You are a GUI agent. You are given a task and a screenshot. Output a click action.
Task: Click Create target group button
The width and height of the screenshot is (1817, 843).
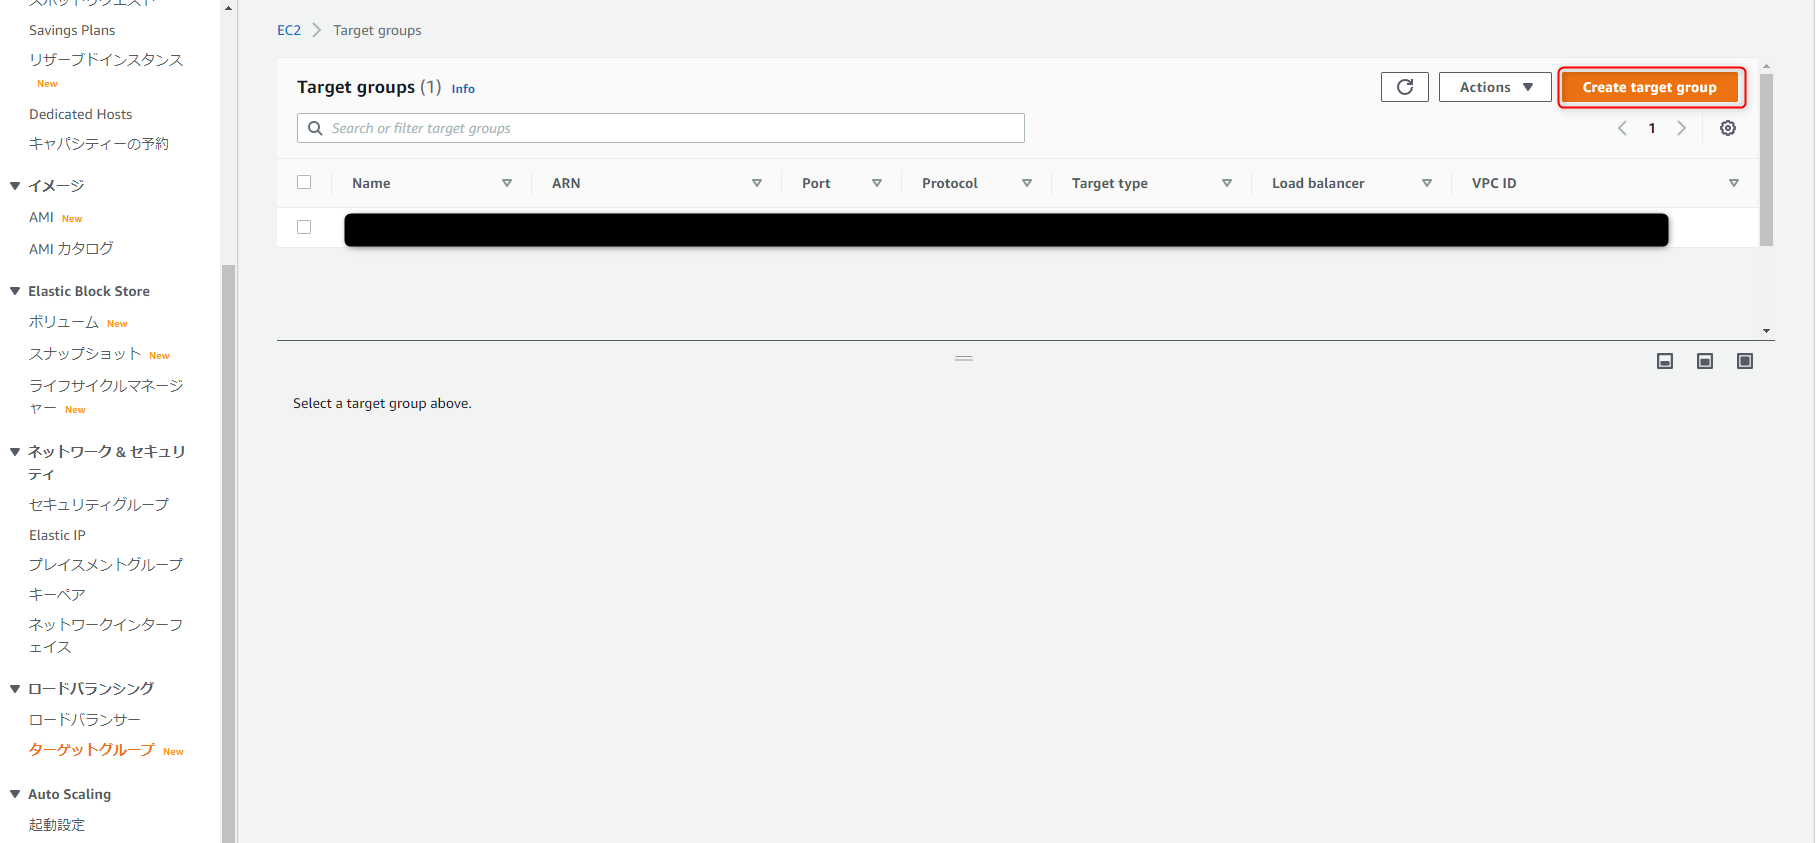pyautogui.click(x=1650, y=87)
